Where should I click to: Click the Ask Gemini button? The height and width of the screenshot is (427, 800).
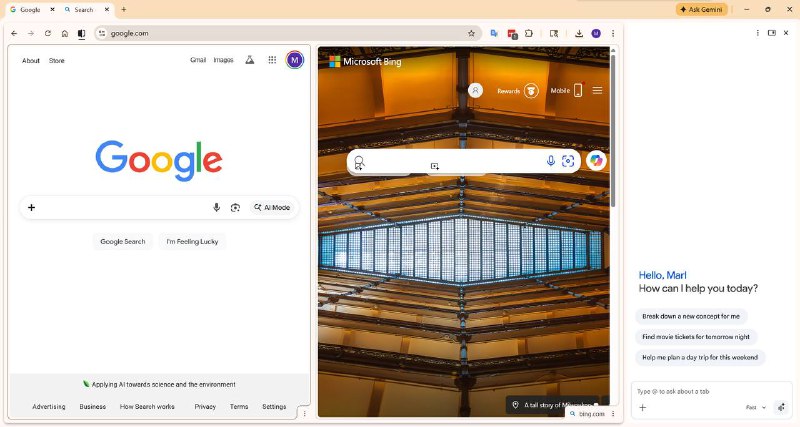pyautogui.click(x=702, y=9)
